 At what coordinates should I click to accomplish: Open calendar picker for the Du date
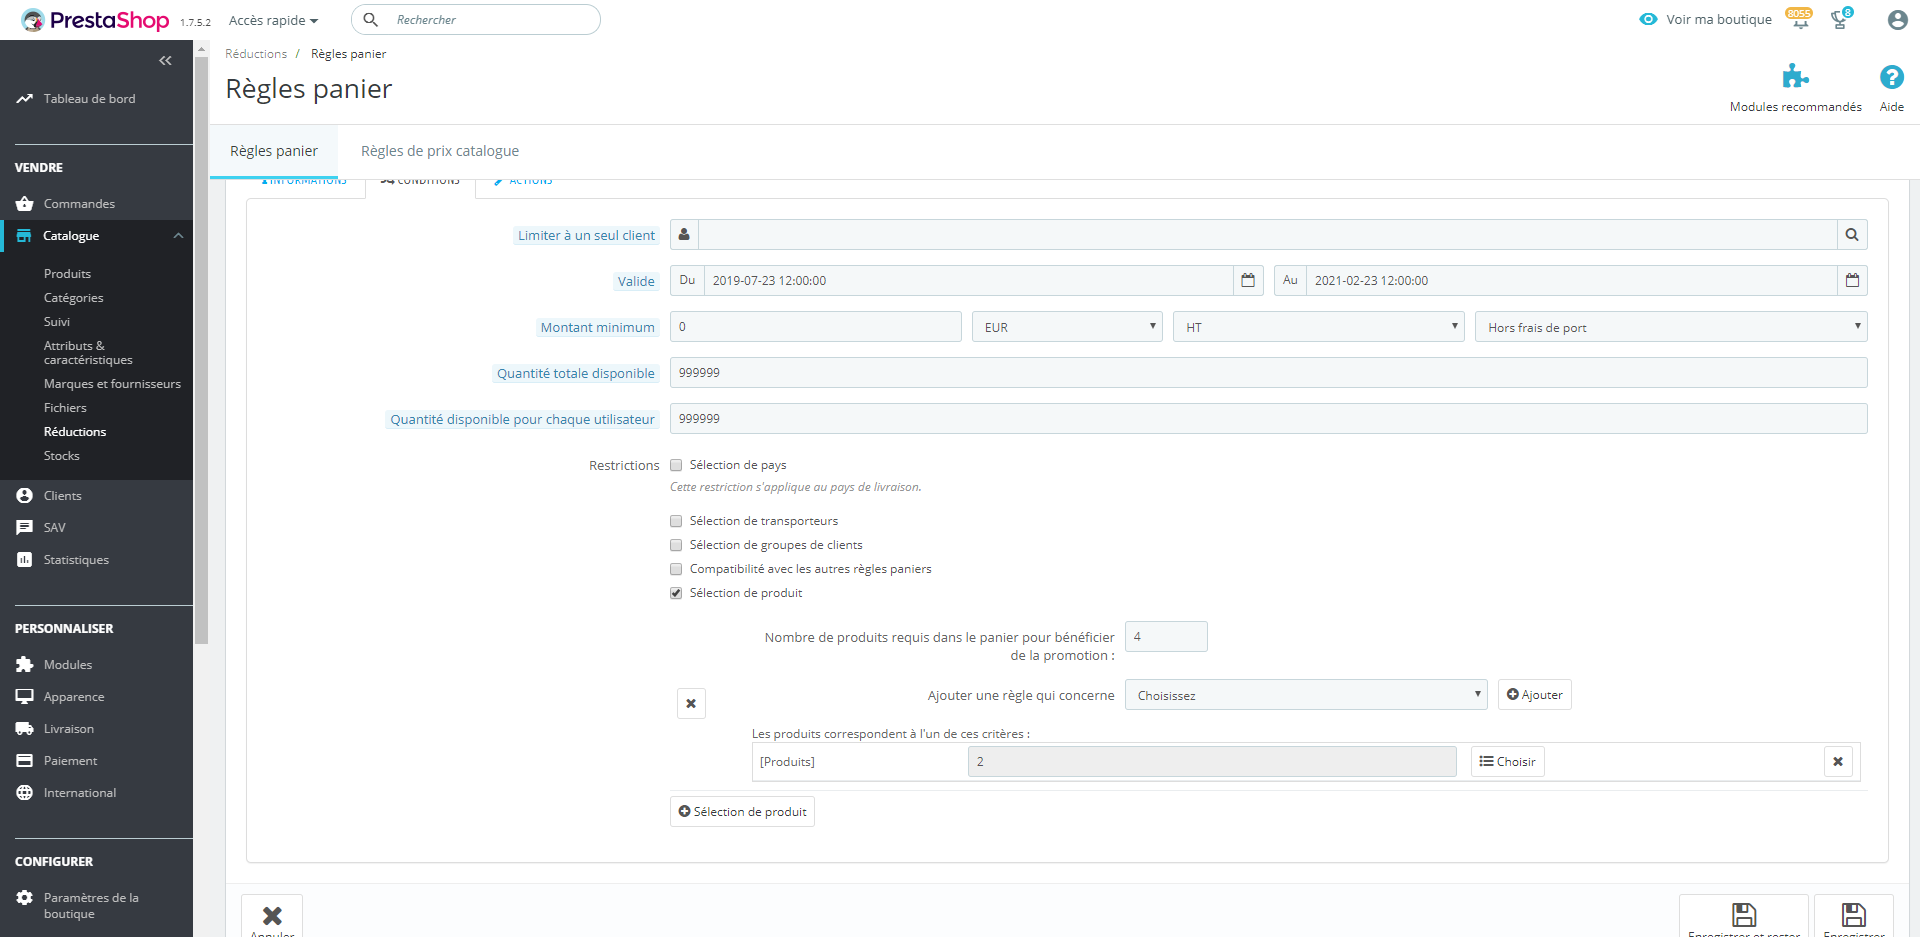click(1248, 281)
